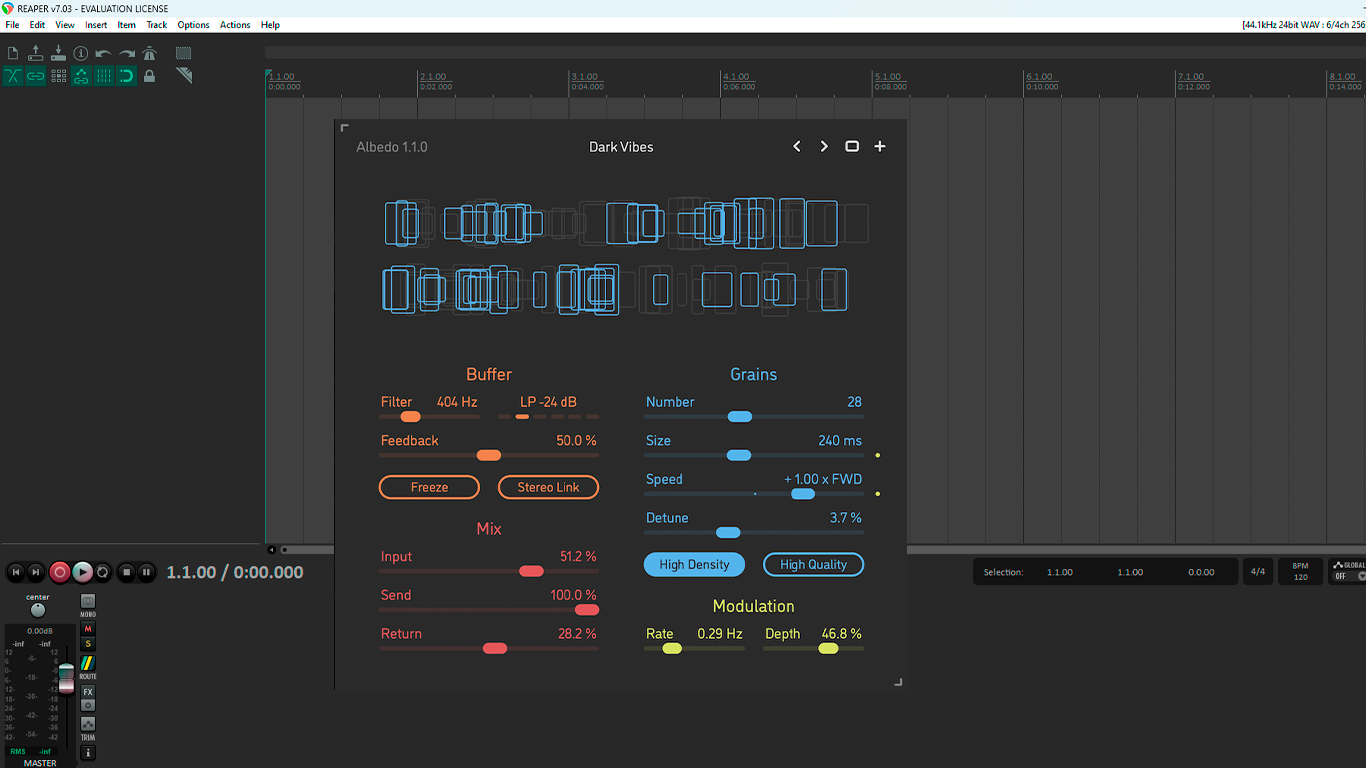Pause playback in transport

click(147, 572)
